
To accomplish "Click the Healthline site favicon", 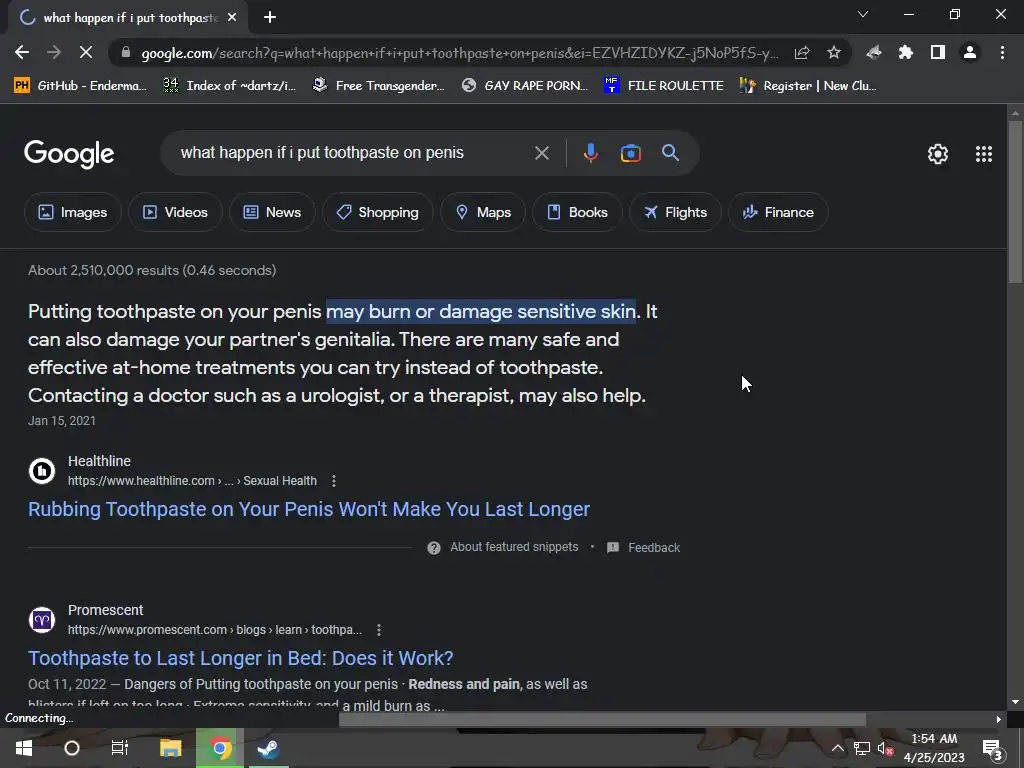I will (42, 470).
